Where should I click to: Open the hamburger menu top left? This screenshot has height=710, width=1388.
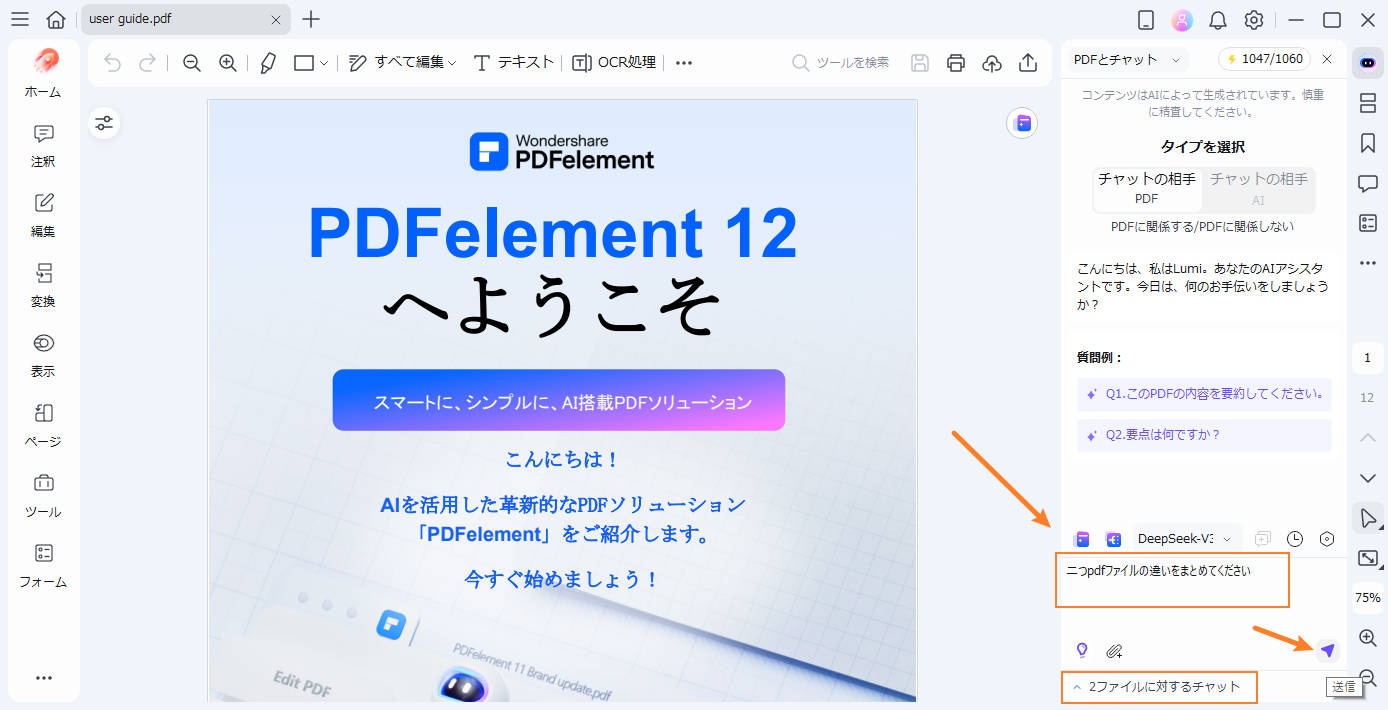[20, 18]
